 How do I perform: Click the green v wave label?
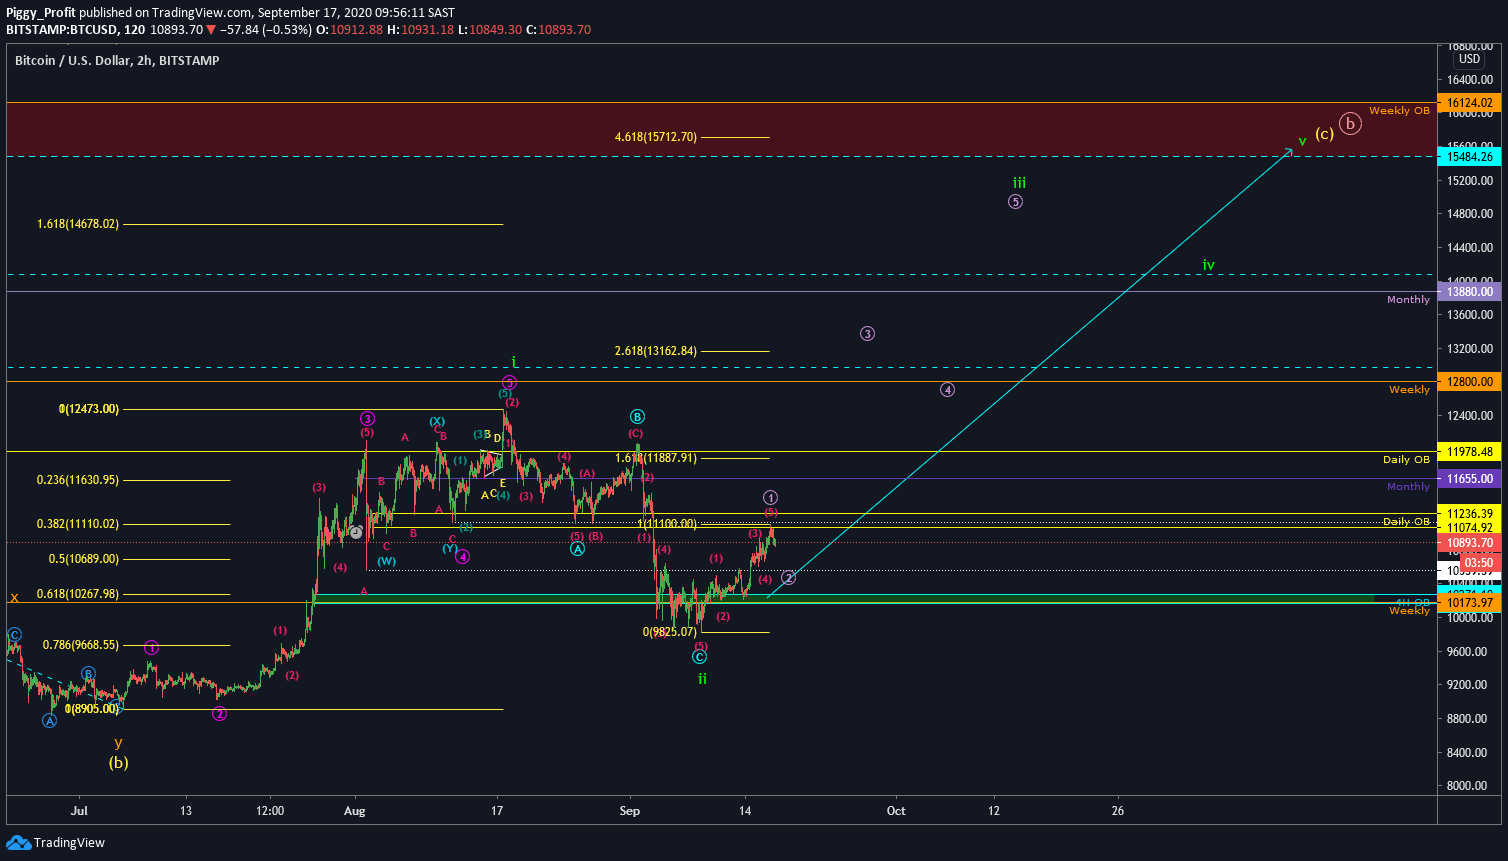pos(1302,141)
